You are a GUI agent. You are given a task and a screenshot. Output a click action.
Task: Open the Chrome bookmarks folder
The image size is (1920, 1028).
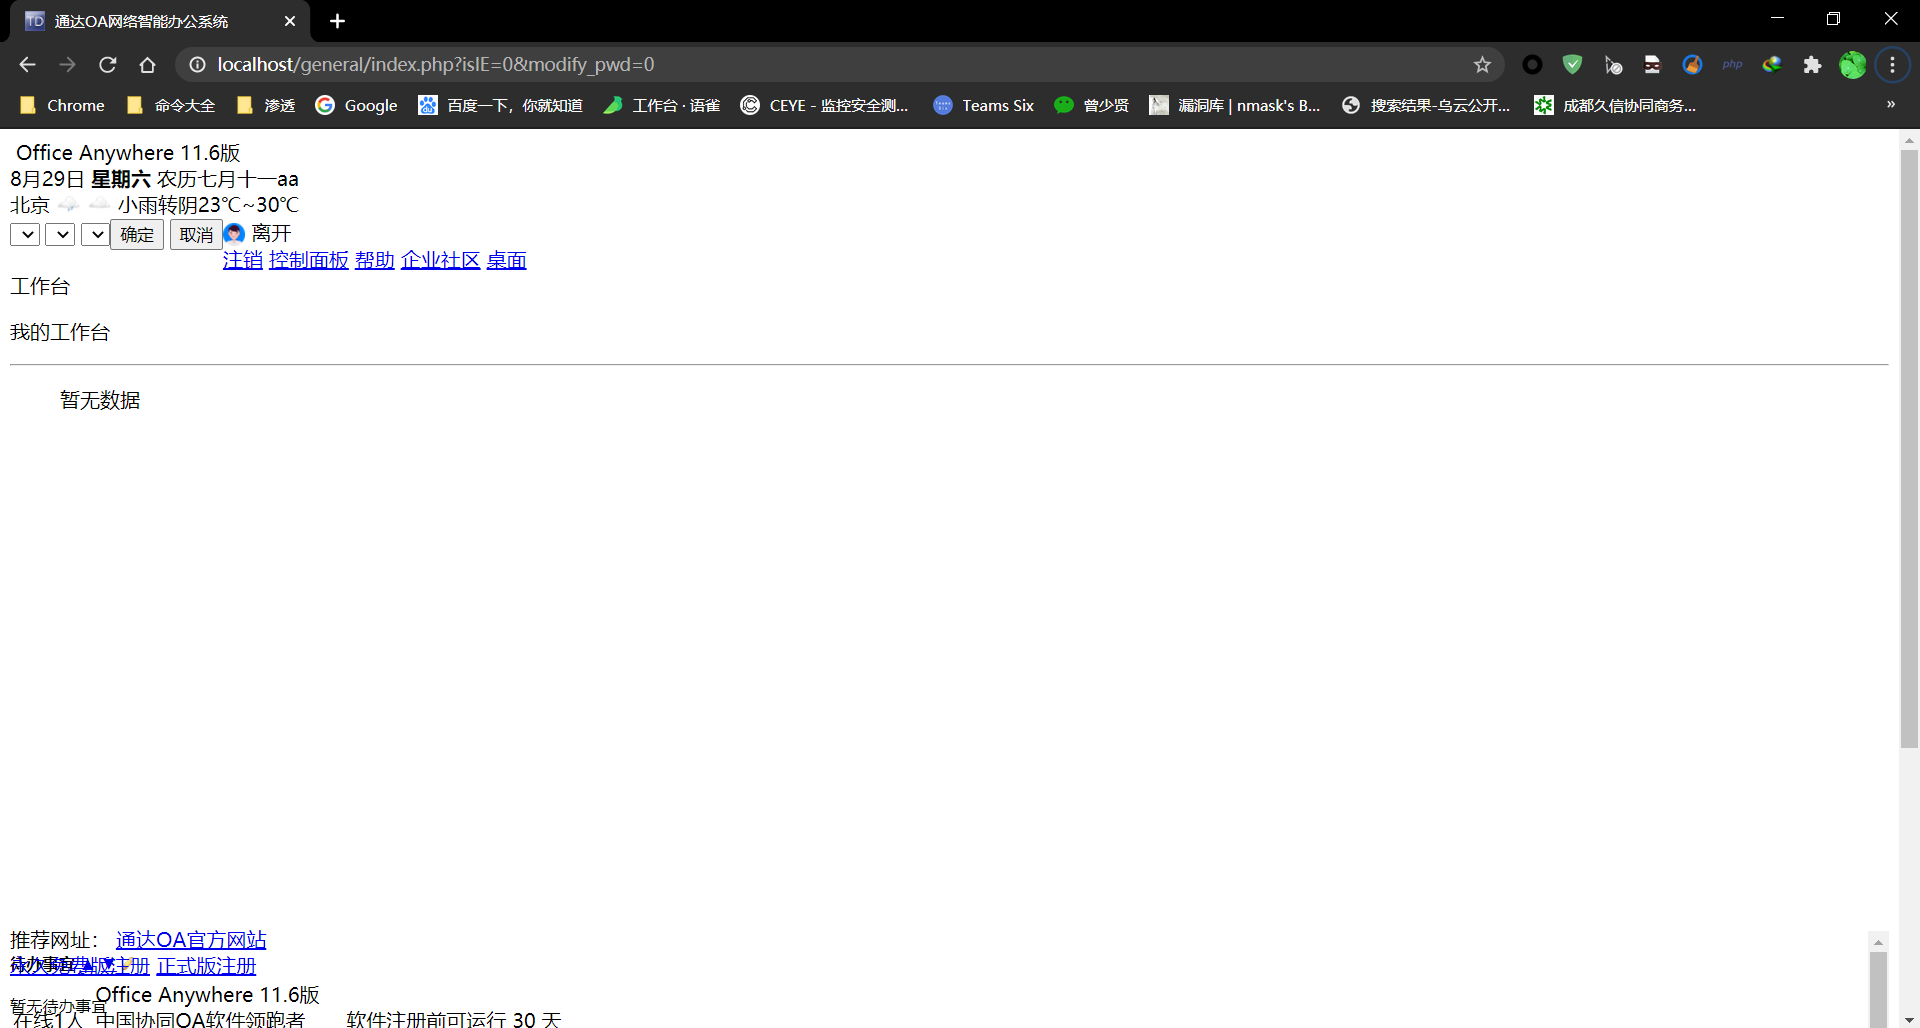click(62, 105)
